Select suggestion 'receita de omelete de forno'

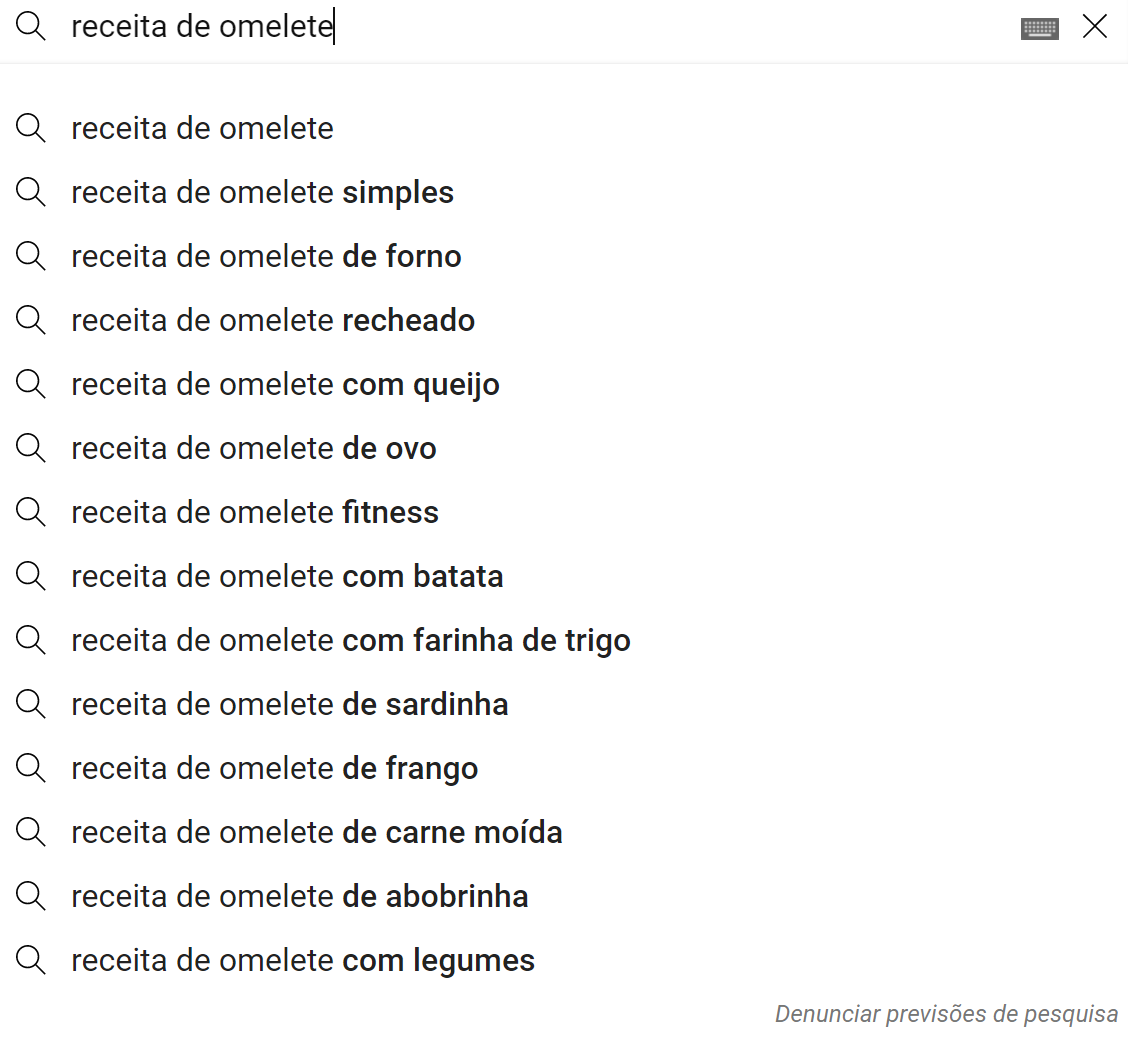266,256
